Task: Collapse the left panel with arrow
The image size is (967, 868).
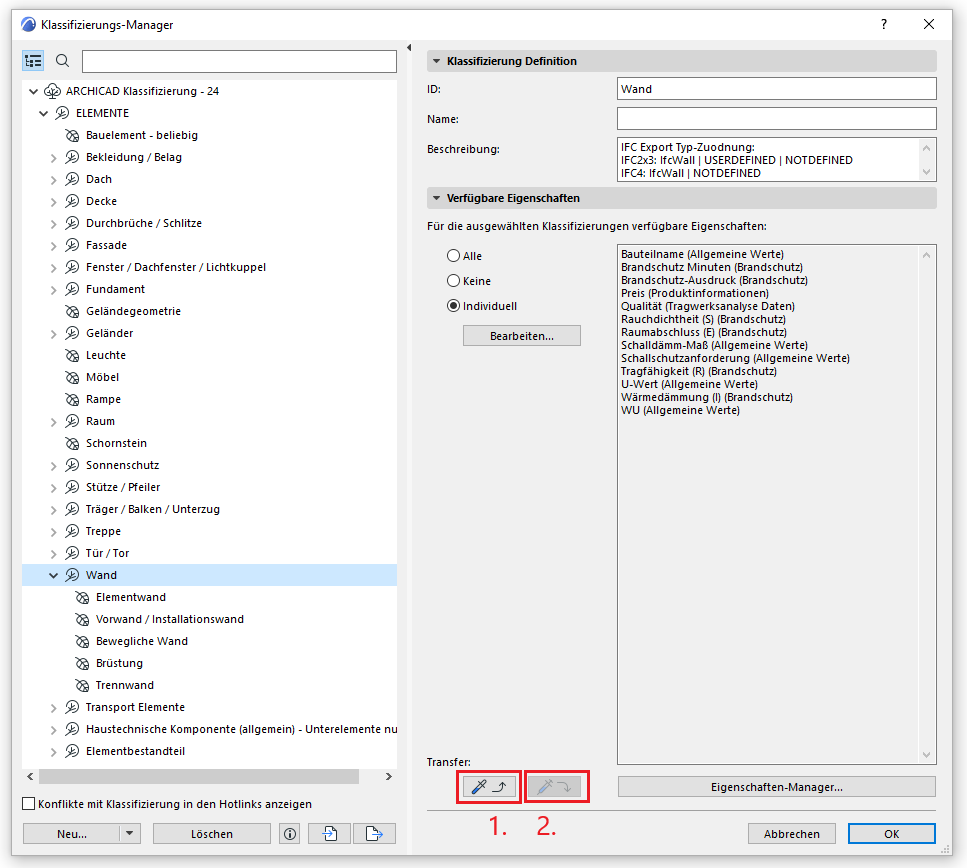Action: (410, 48)
